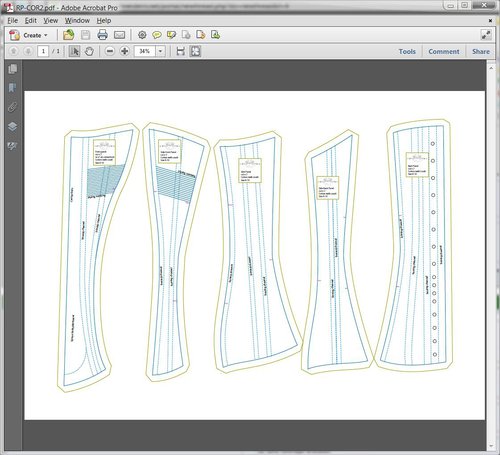The image size is (500, 455).
Task: Open the gear settings icon in toolbar
Action: point(142,35)
